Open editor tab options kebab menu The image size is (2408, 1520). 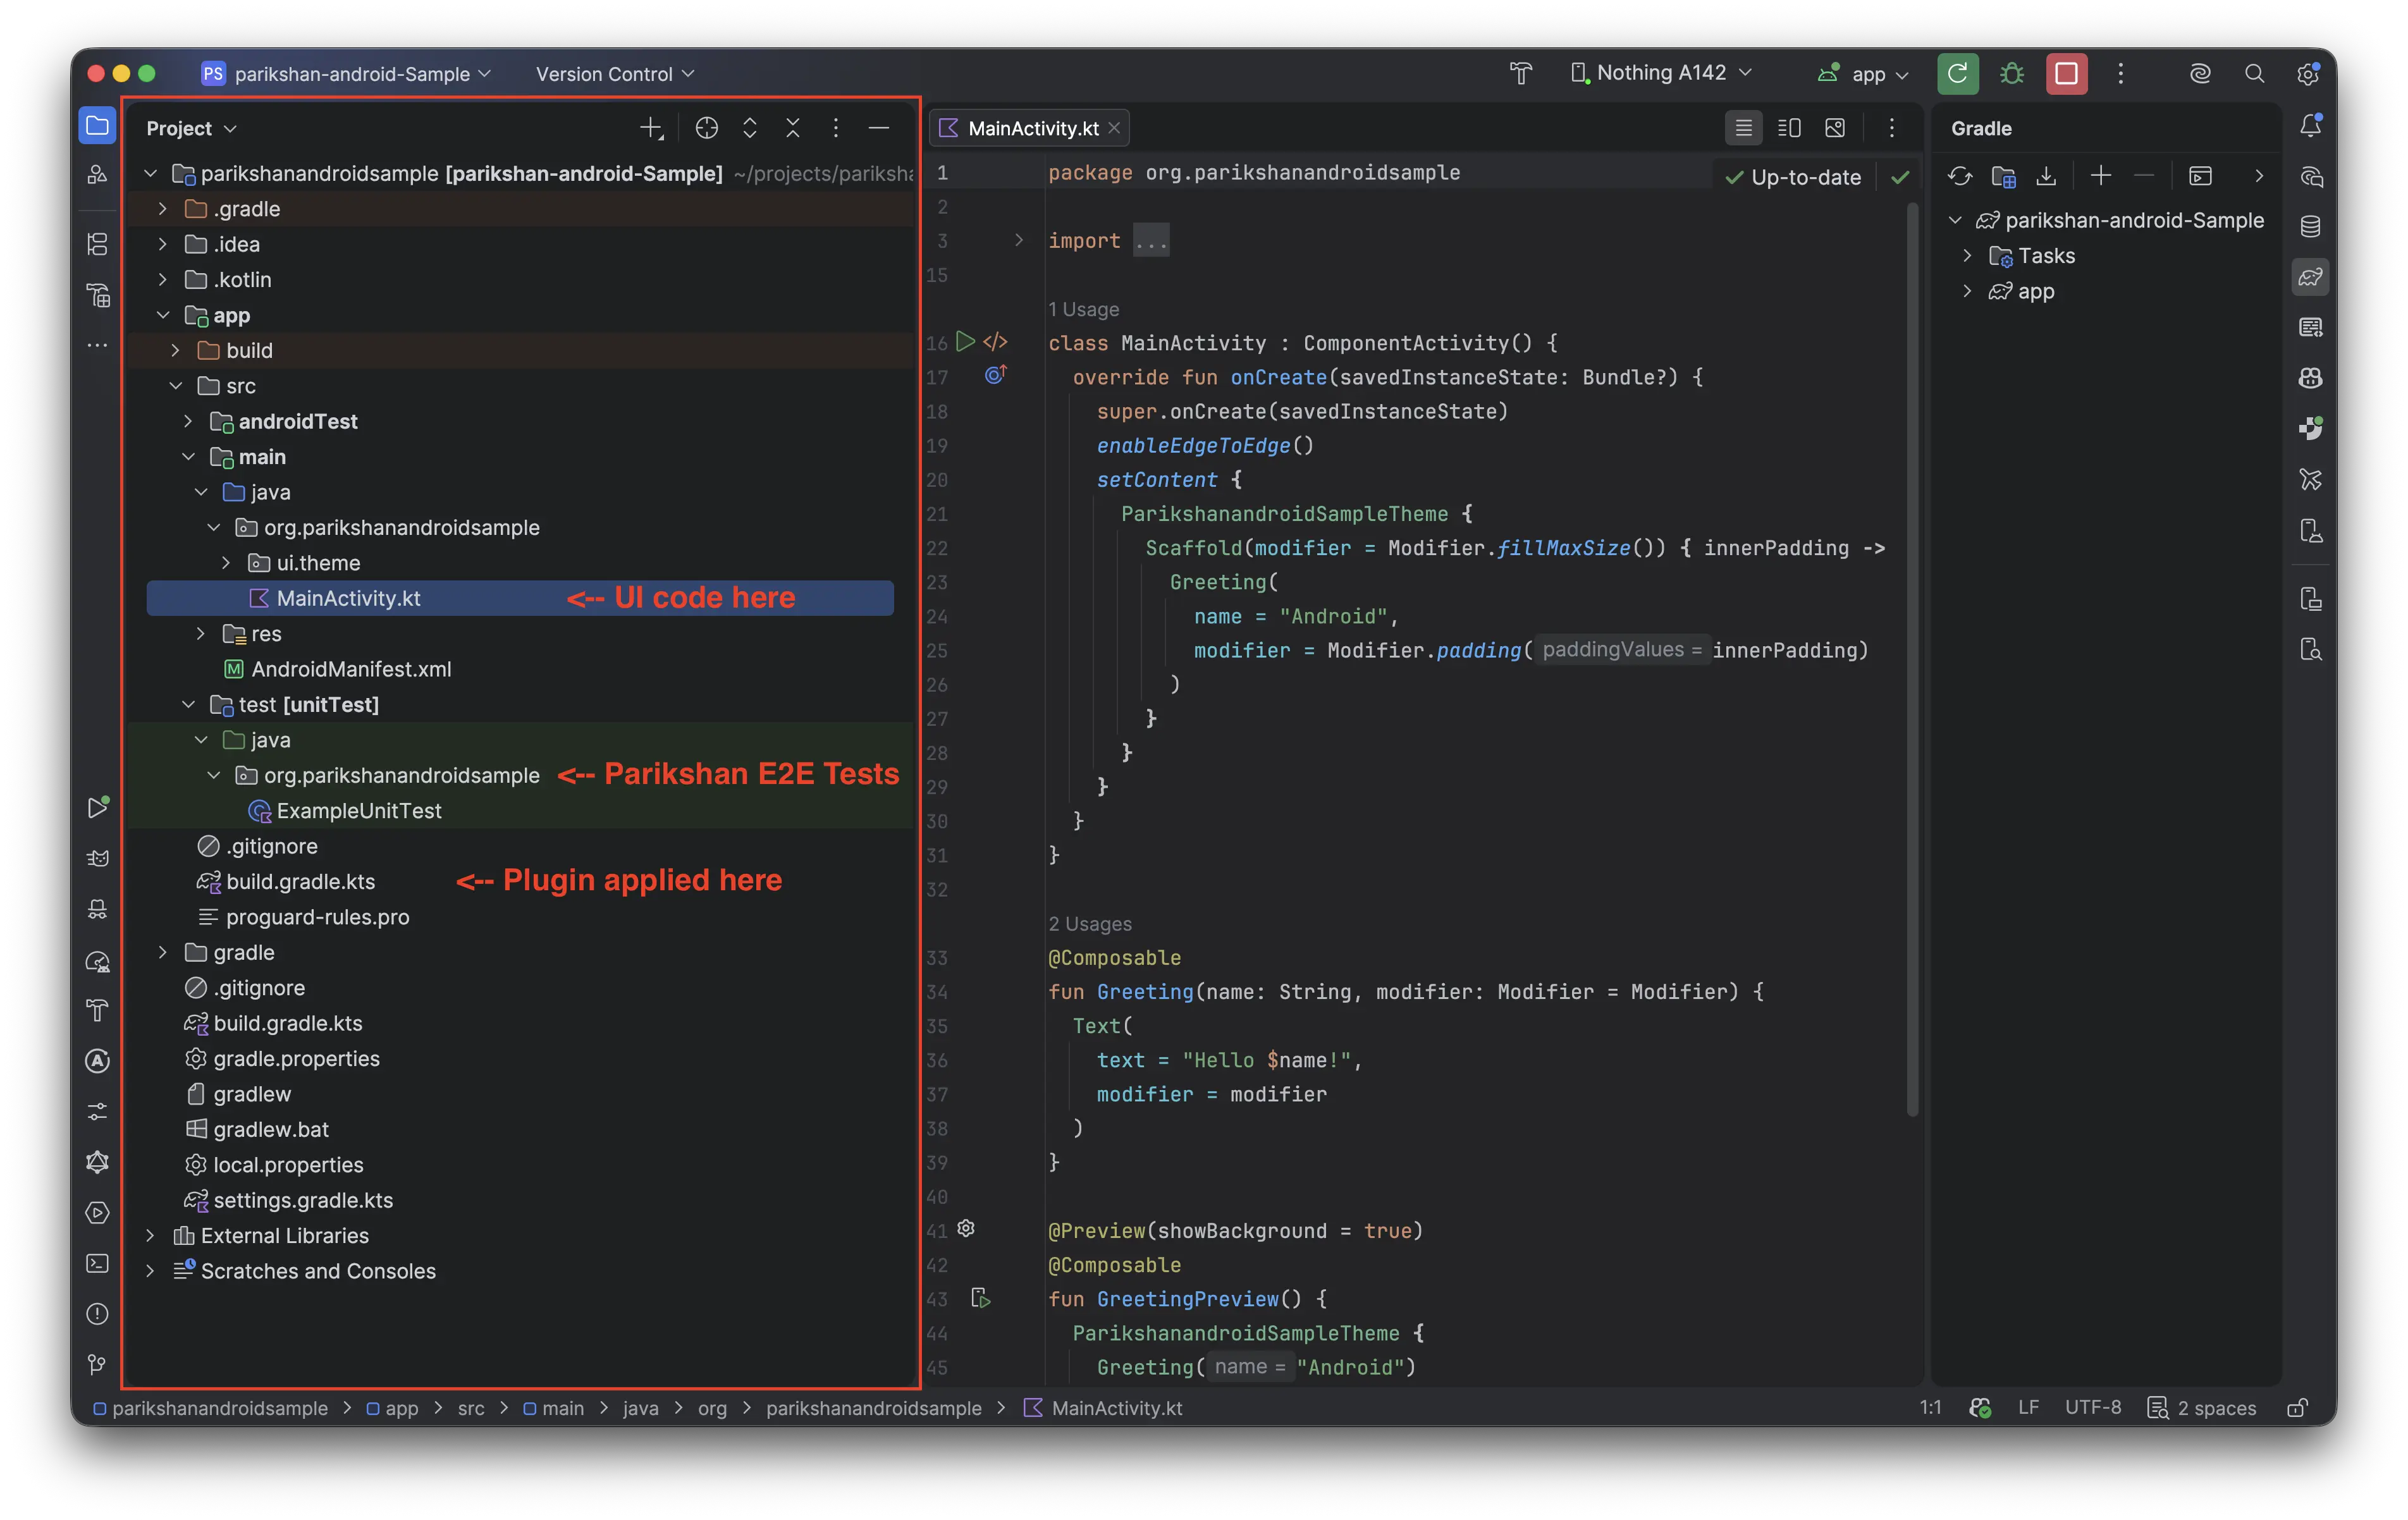[1891, 128]
